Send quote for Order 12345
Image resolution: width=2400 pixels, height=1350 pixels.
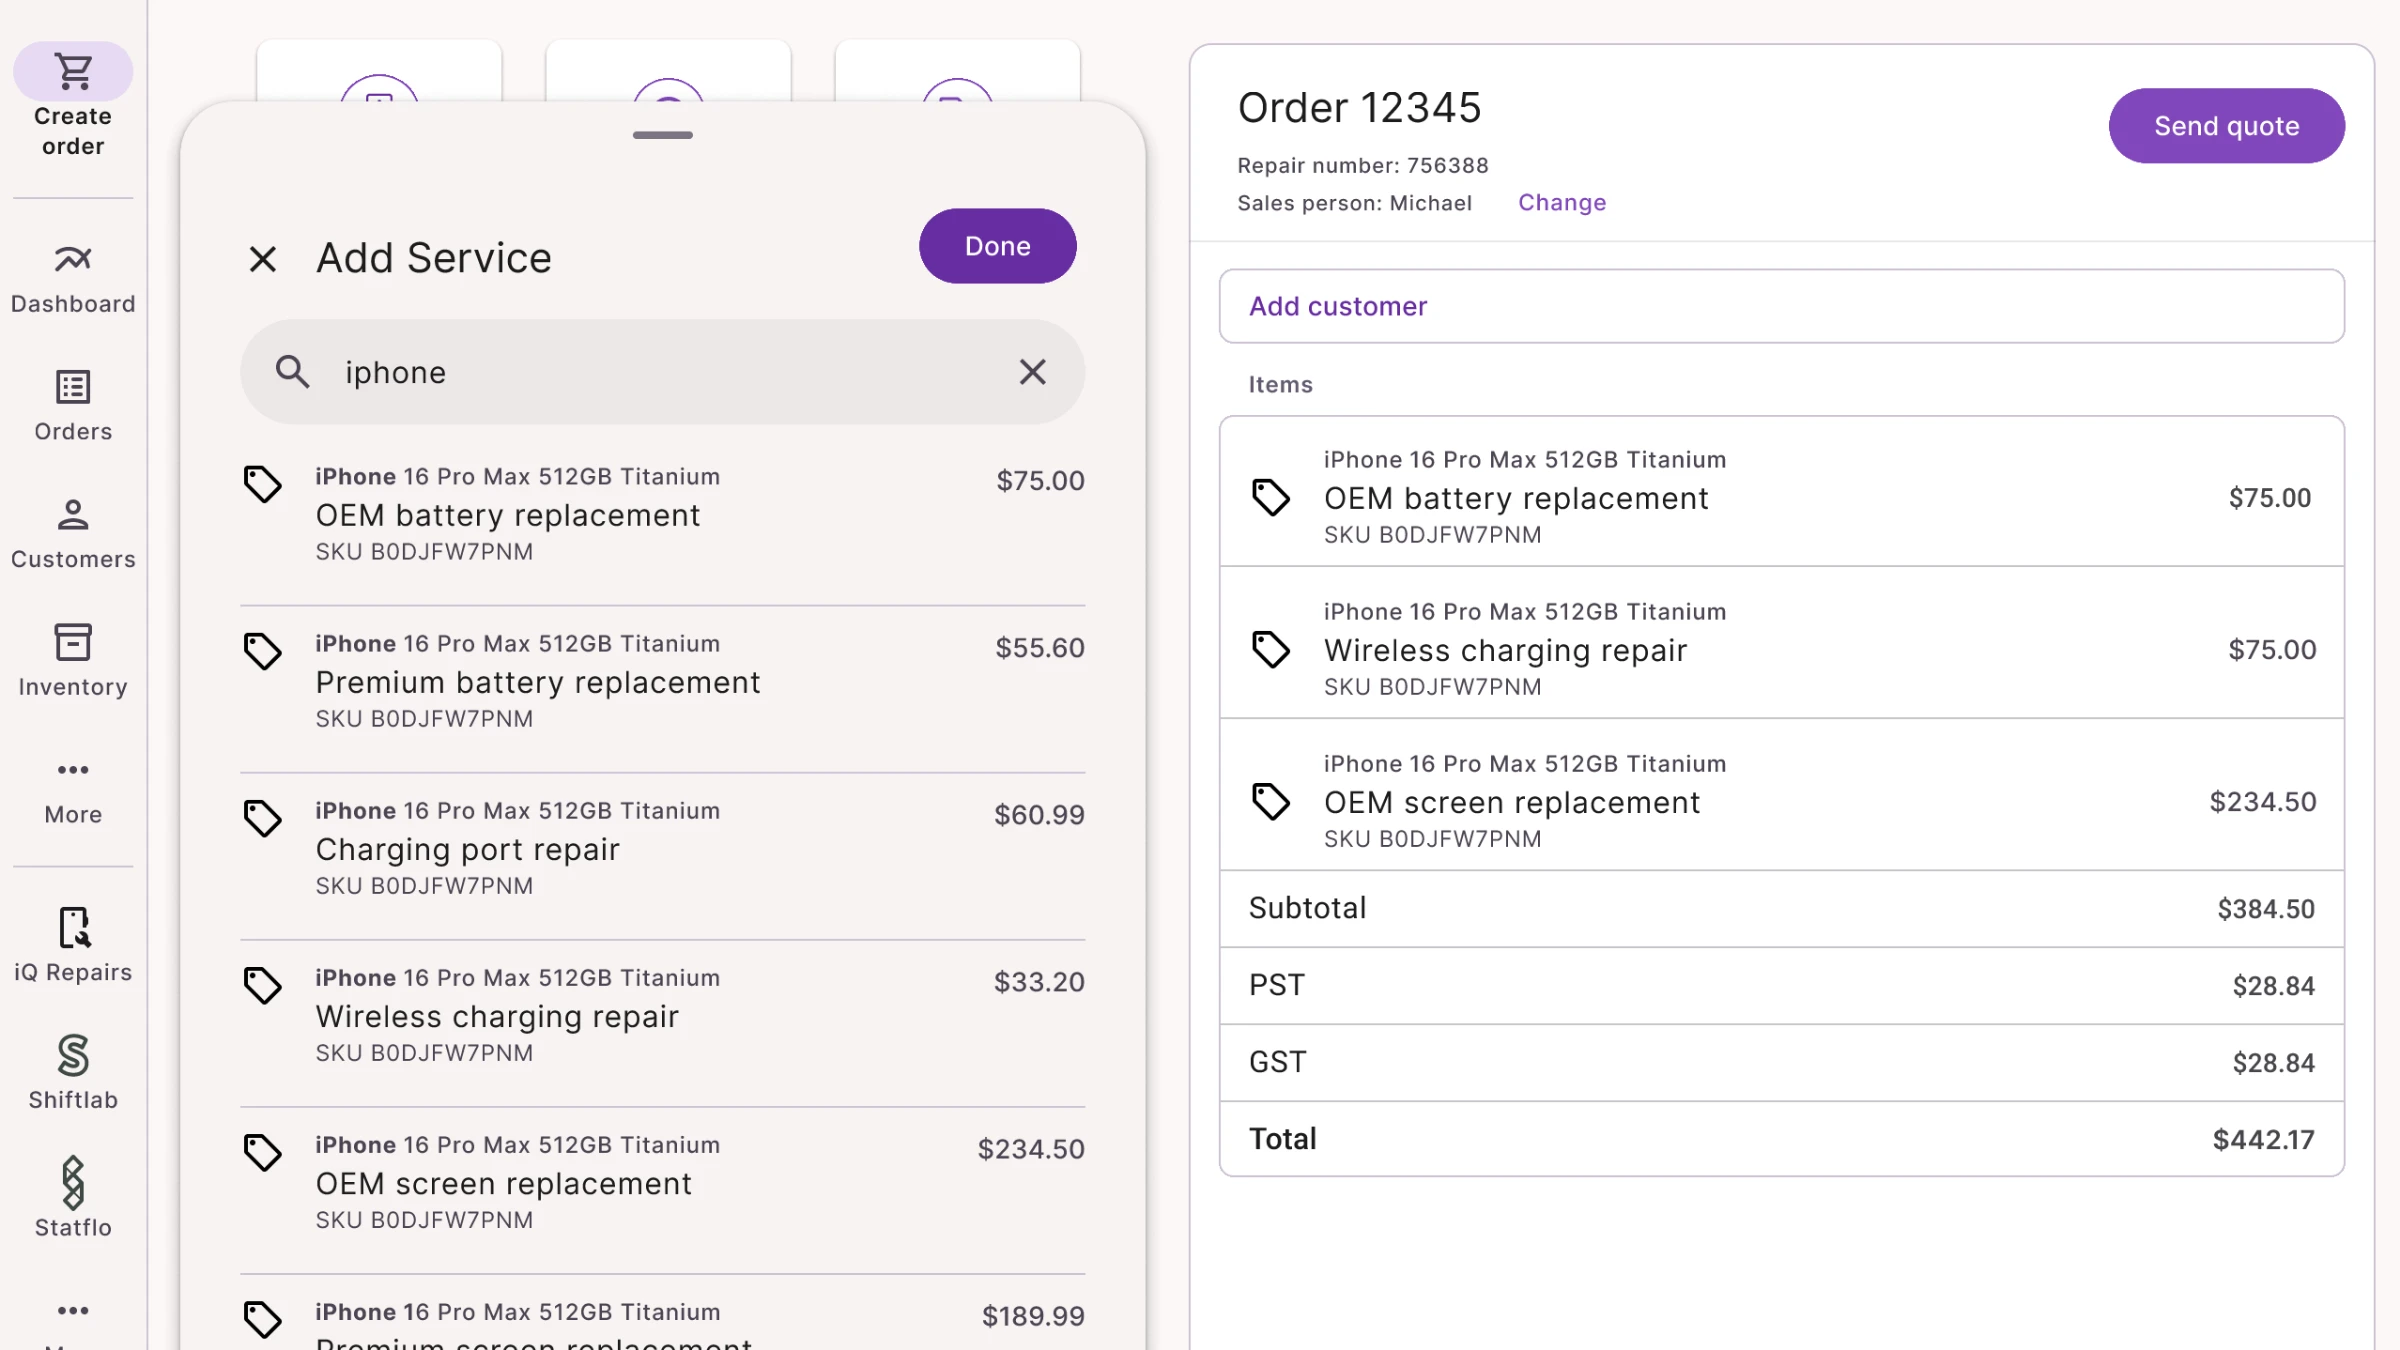tap(2226, 126)
